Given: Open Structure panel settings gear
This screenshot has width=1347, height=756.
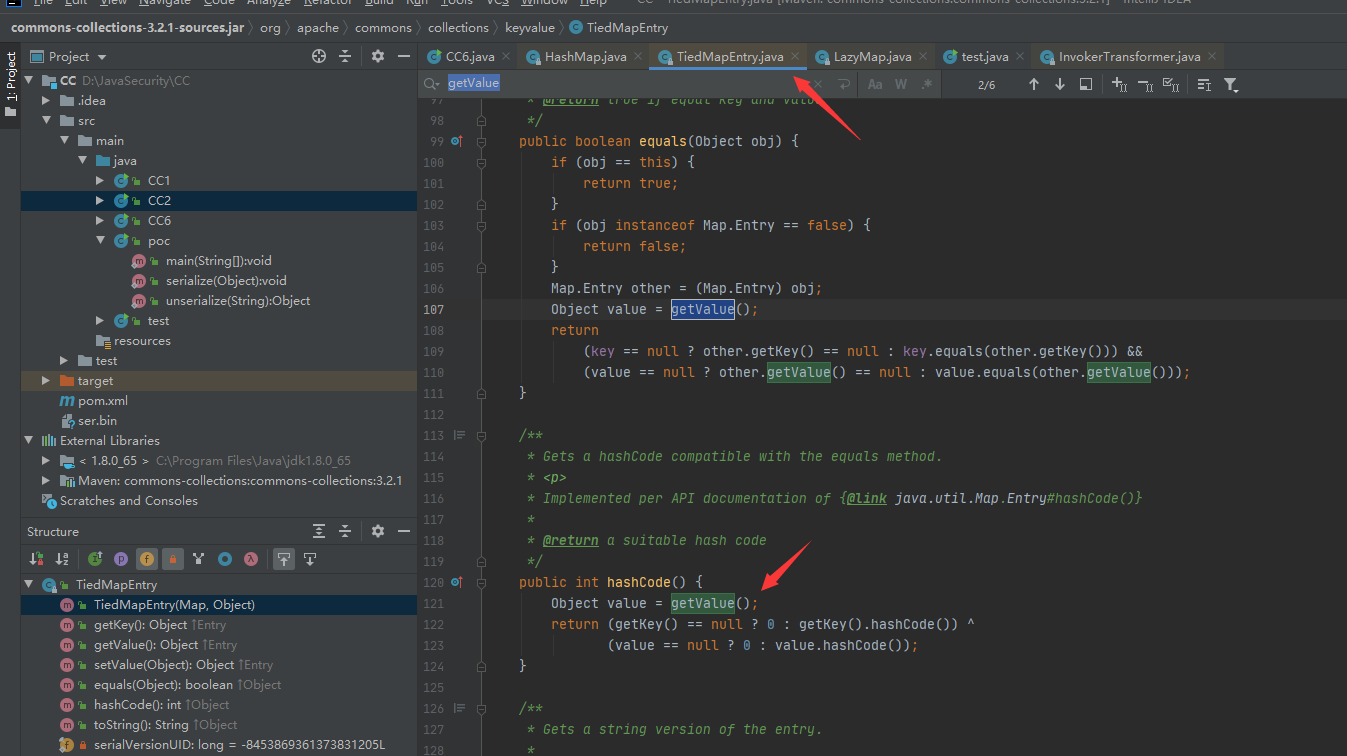Looking at the screenshot, I should [x=377, y=531].
